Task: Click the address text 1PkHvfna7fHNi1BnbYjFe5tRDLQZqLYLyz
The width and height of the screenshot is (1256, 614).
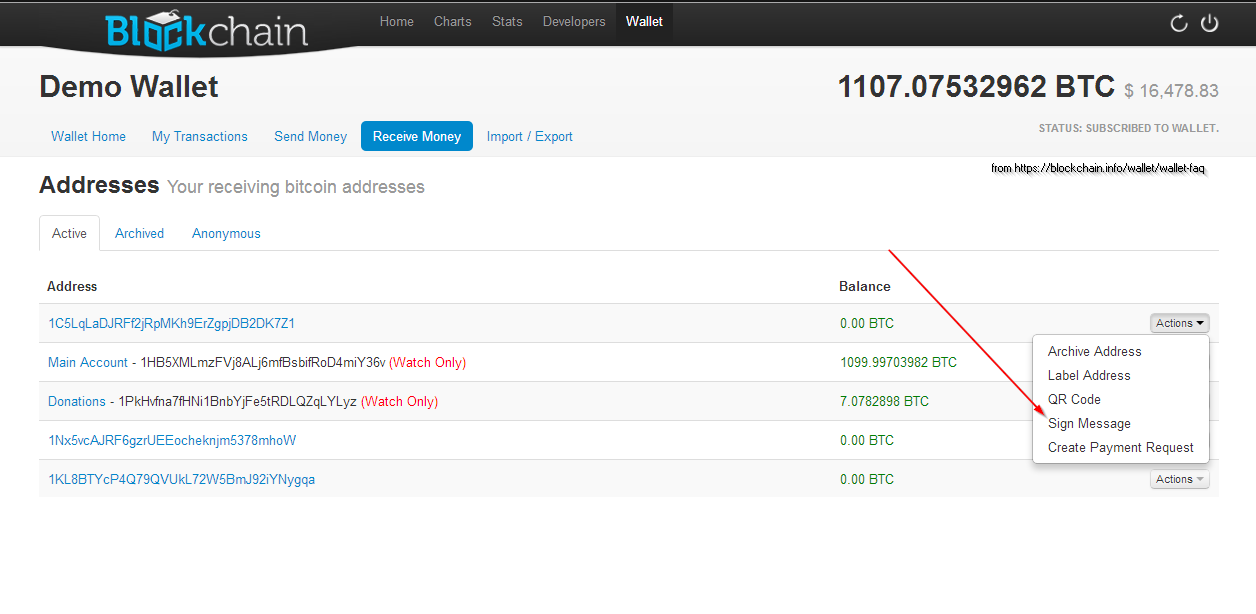Action: [238, 402]
